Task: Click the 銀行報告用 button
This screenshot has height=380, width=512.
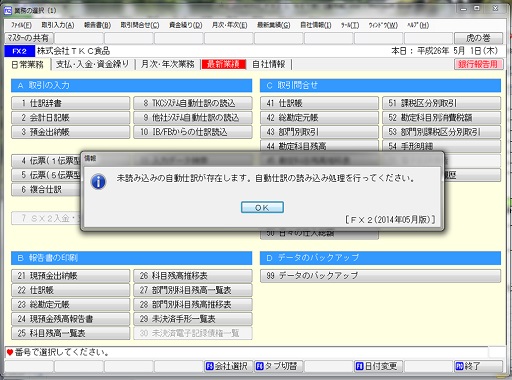Action: coord(478,64)
